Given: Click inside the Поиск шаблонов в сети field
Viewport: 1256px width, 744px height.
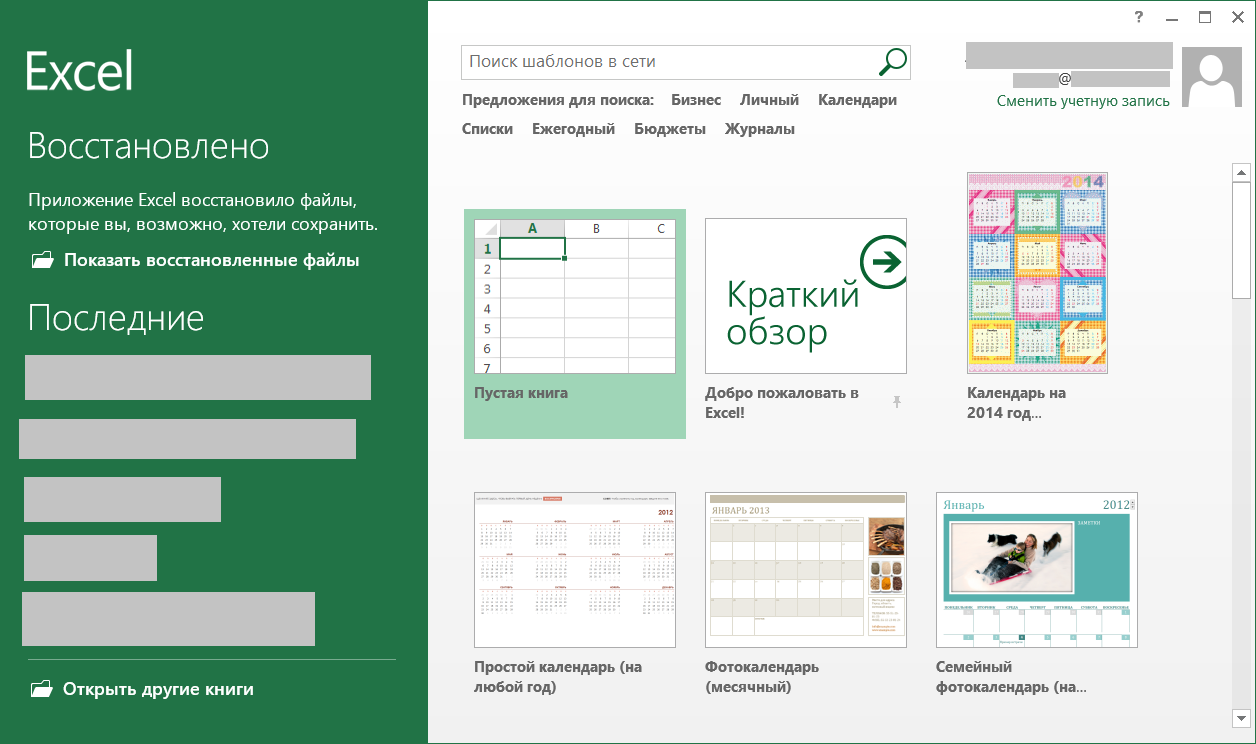Looking at the screenshot, I should [665, 62].
